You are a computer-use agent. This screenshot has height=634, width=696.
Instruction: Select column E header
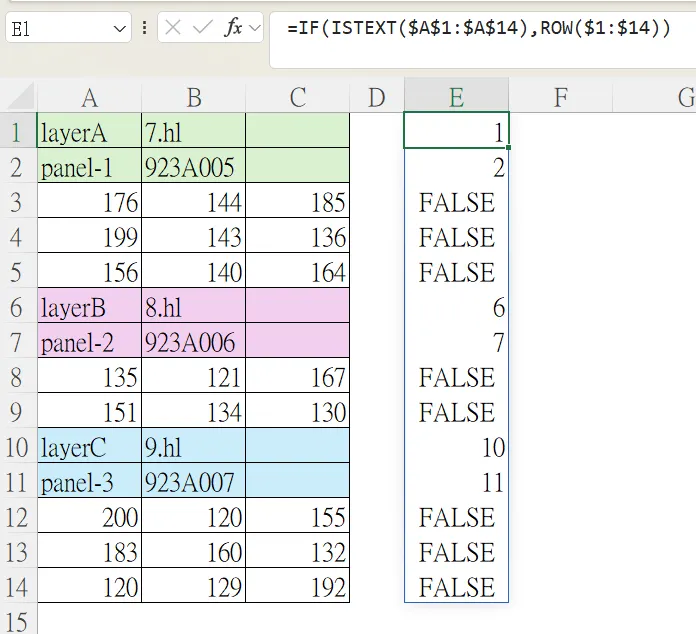pyautogui.click(x=456, y=97)
